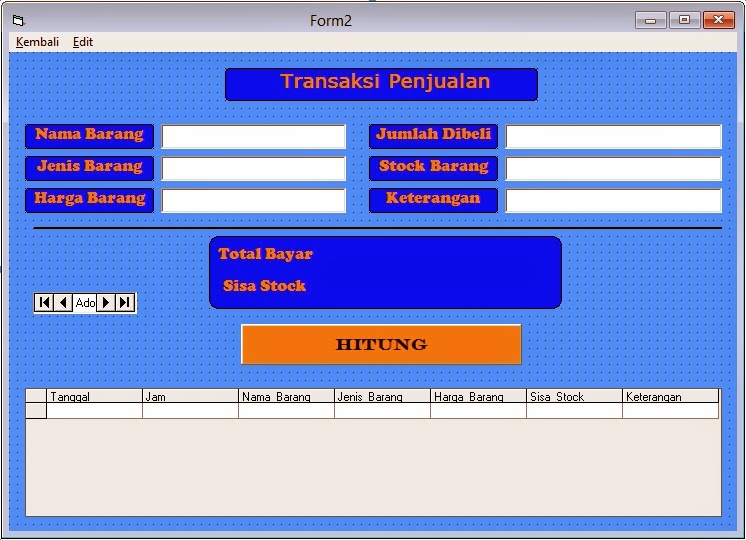
Task: Go to last record in Ado control
Action: pyautogui.click(x=125, y=303)
